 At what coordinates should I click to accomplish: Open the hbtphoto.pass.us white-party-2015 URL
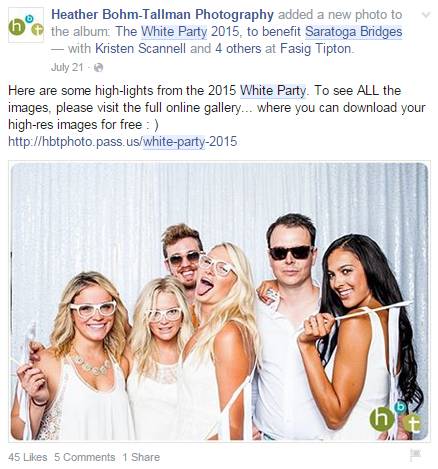(123, 142)
